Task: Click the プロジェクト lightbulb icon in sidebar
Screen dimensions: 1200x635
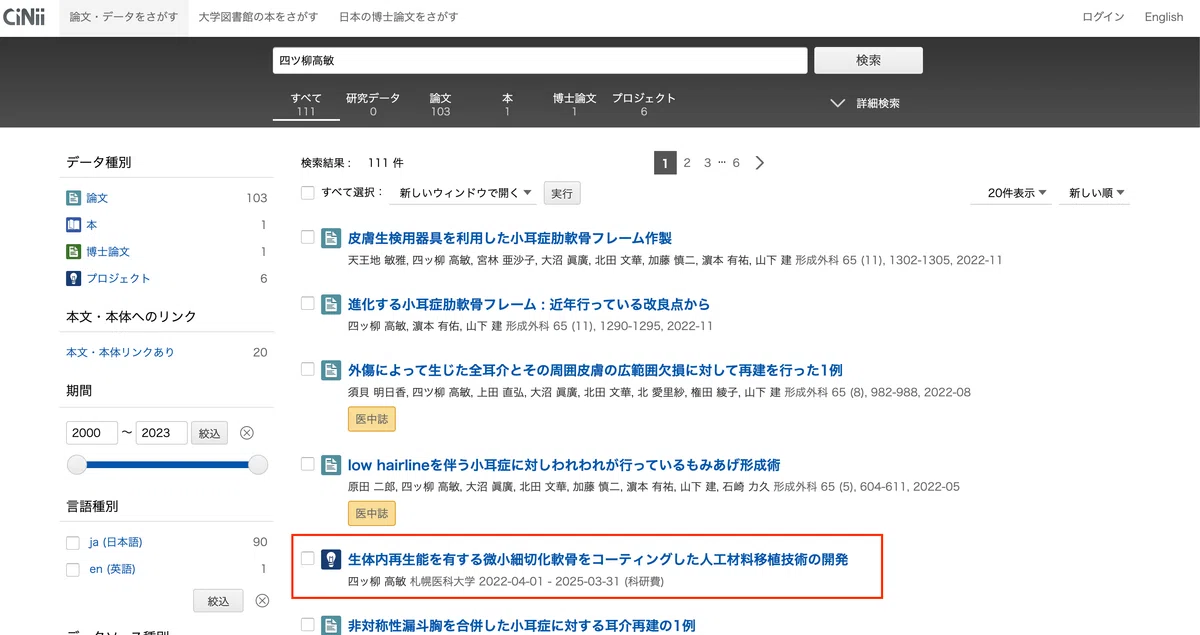Action: pyautogui.click(x=74, y=278)
